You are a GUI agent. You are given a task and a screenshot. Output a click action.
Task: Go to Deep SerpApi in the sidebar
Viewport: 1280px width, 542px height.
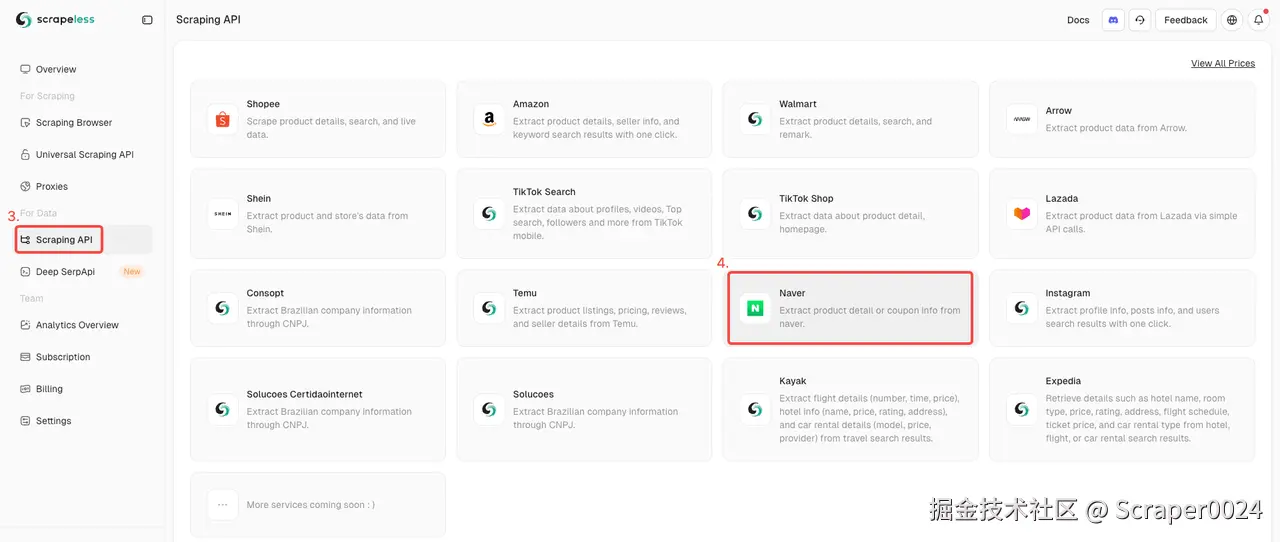pyautogui.click(x=65, y=272)
